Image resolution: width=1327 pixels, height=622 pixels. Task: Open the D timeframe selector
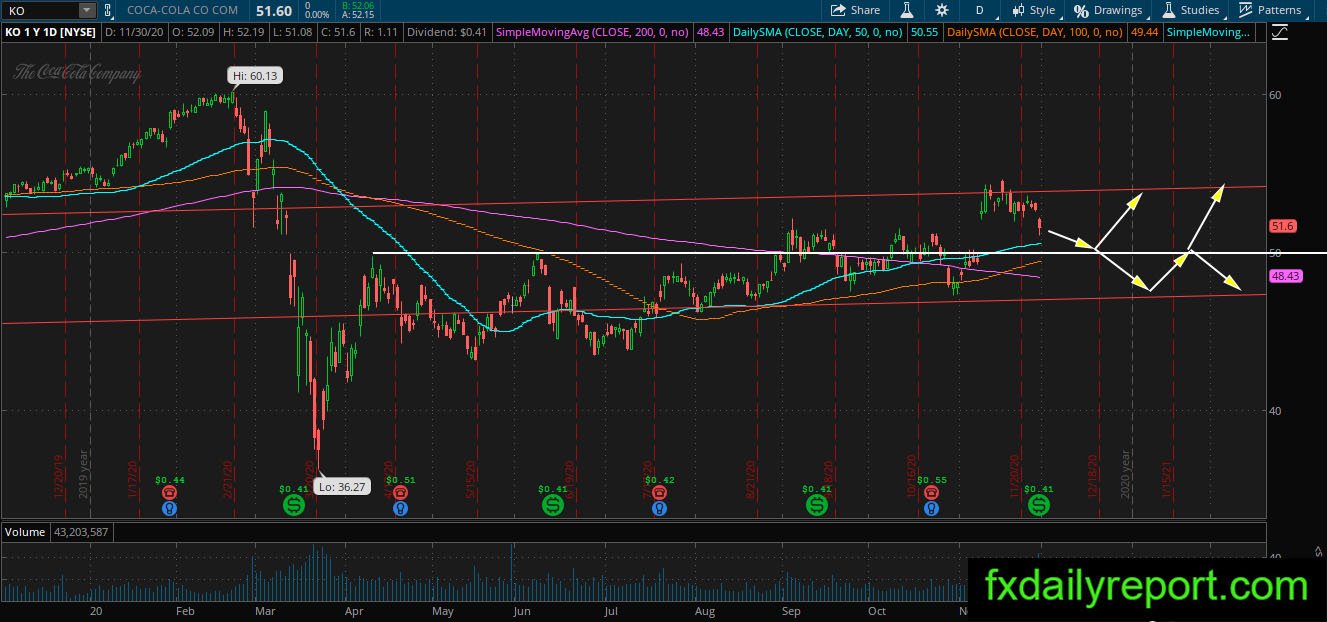pos(979,10)
